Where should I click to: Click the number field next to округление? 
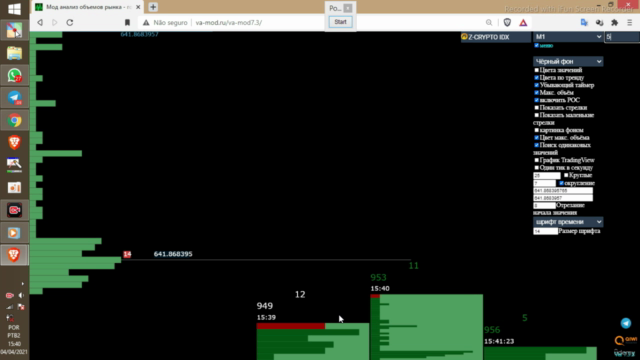544,183
